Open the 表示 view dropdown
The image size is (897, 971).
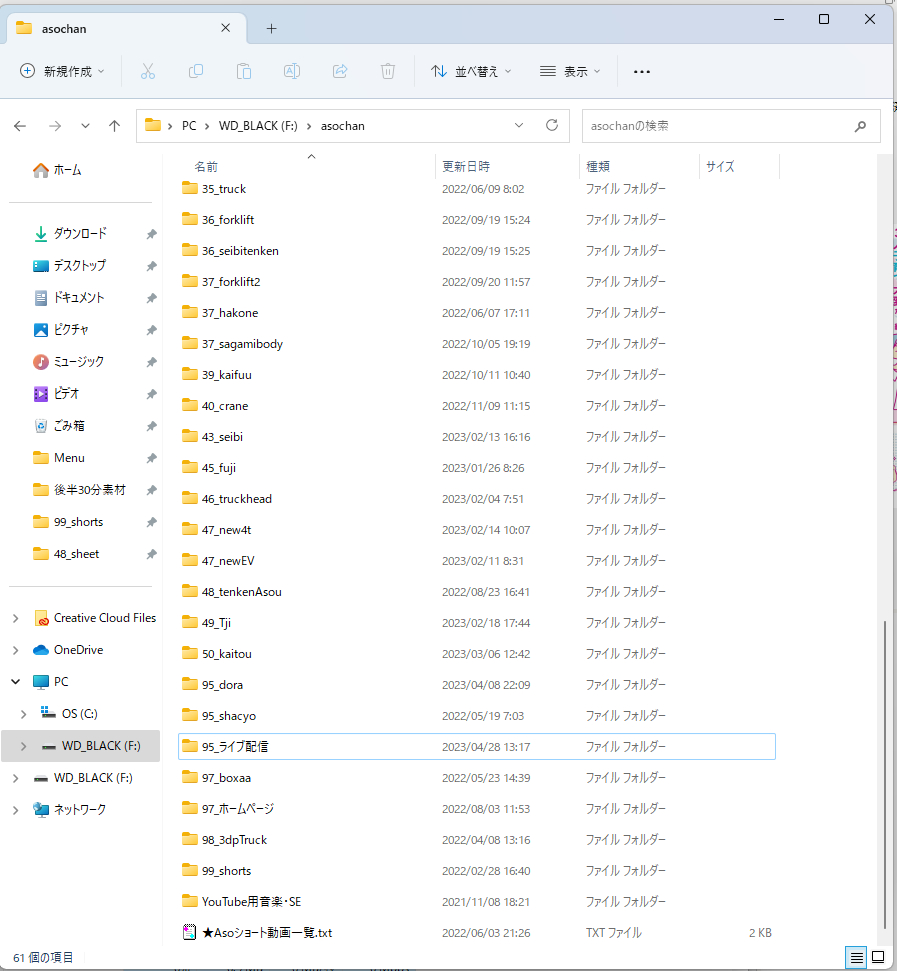coord(570,71)
